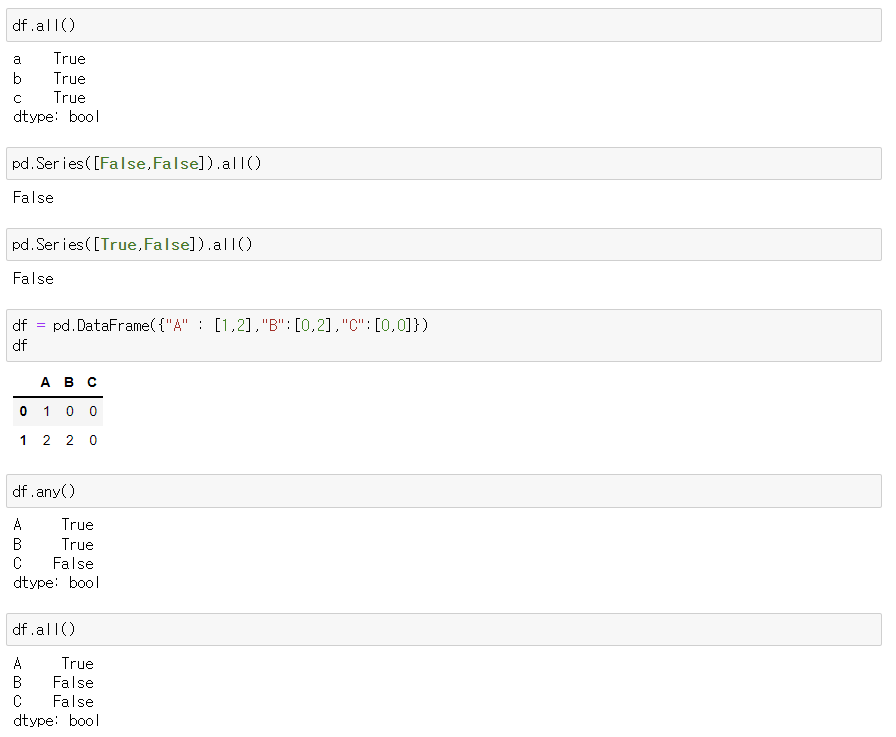896x737 pixels.
Task: Click the 'C False' line in the df.any() output
Action: pyautogui.click(x=53, y=564)
